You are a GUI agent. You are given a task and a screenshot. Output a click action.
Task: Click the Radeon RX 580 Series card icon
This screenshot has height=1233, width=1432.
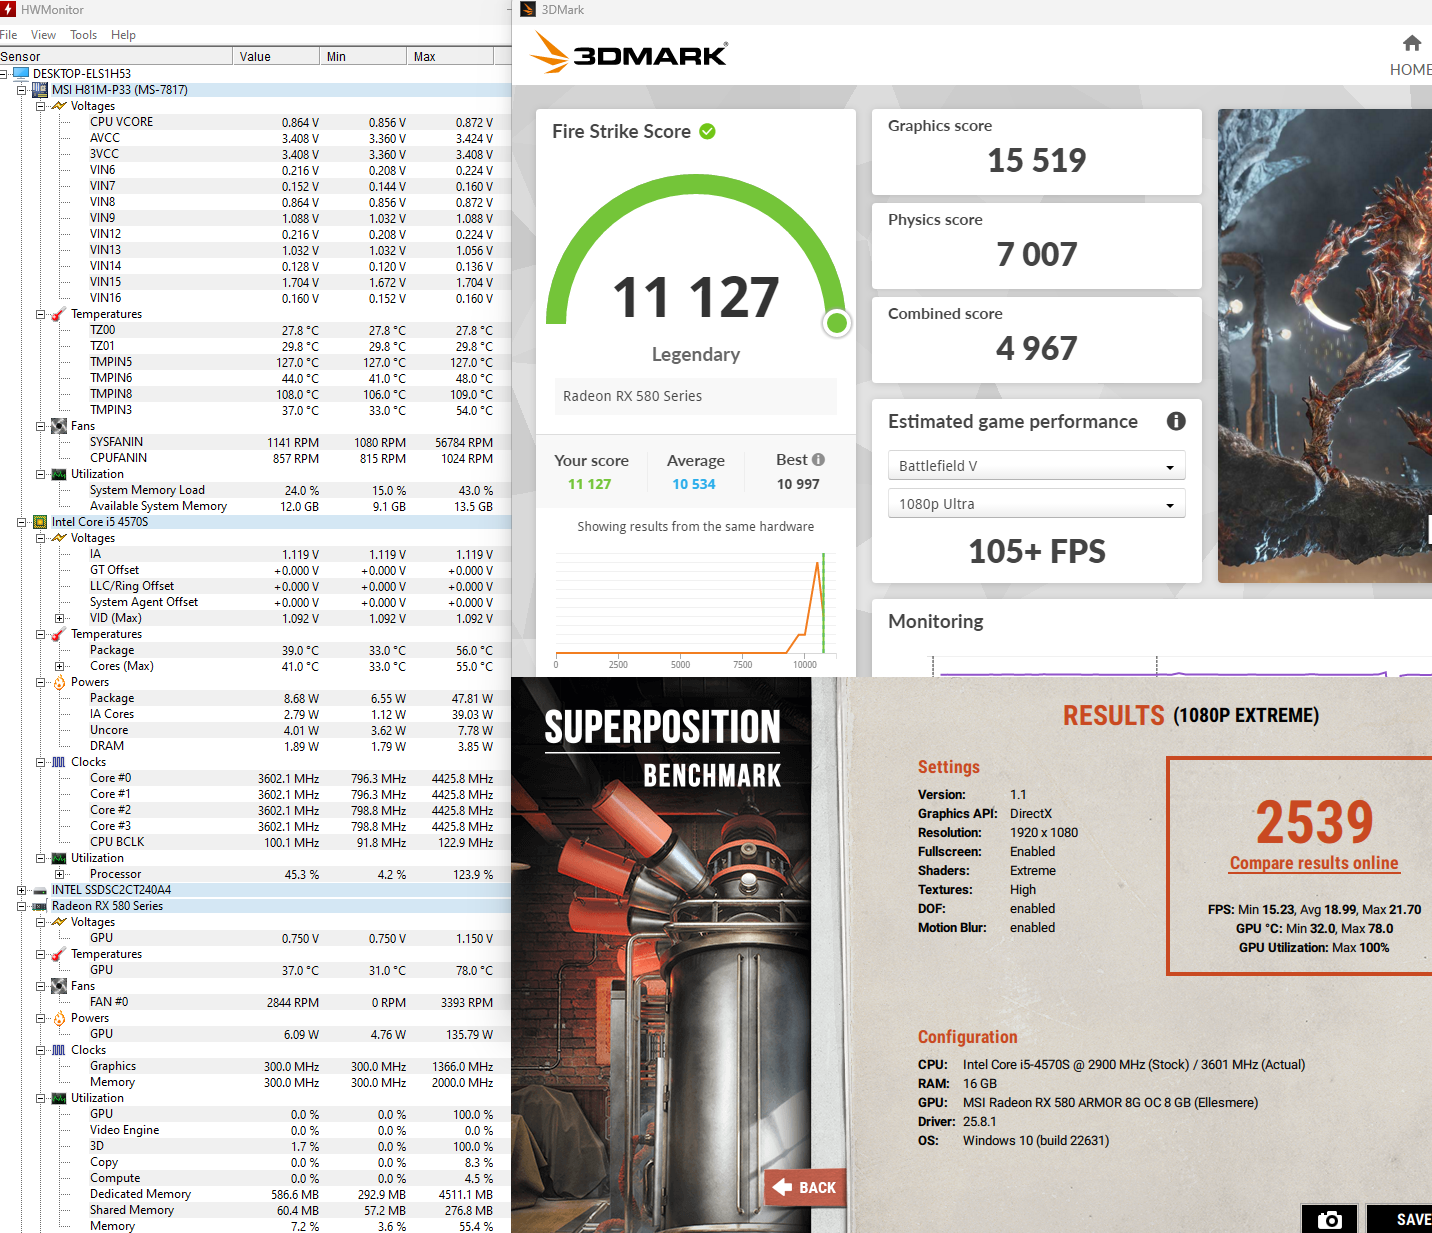coord(40,906)
